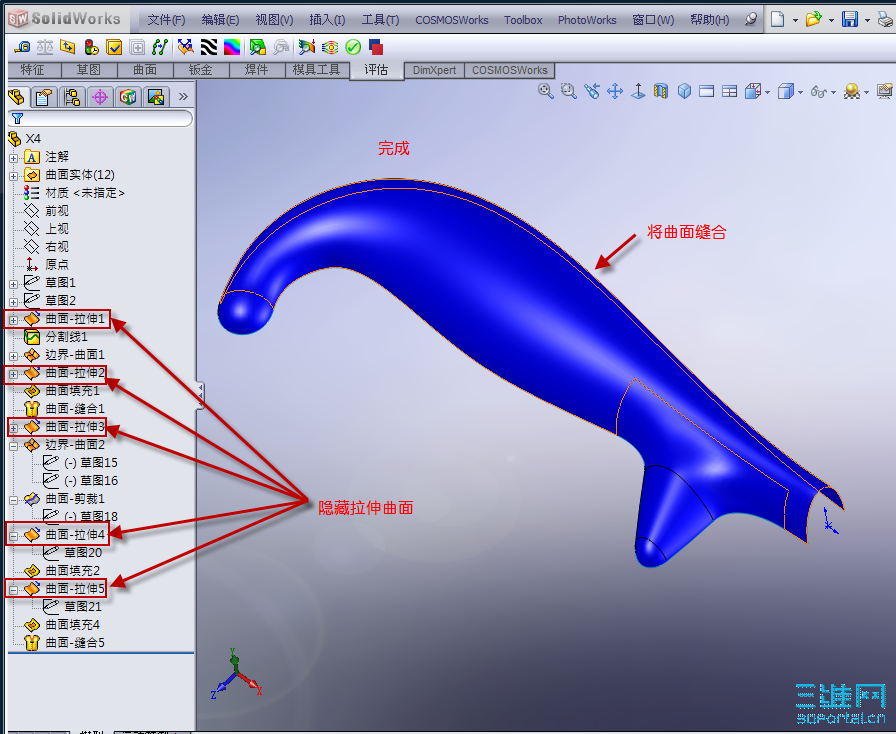Open Import Diagnostics icon

click(137, 47)
